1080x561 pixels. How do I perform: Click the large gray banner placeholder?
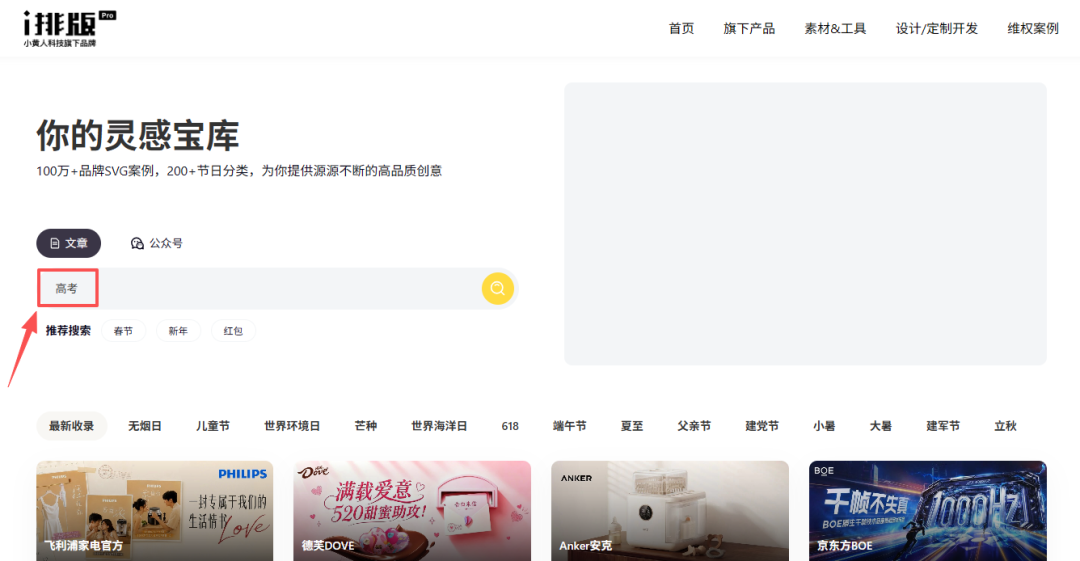[x=805, y=224]
